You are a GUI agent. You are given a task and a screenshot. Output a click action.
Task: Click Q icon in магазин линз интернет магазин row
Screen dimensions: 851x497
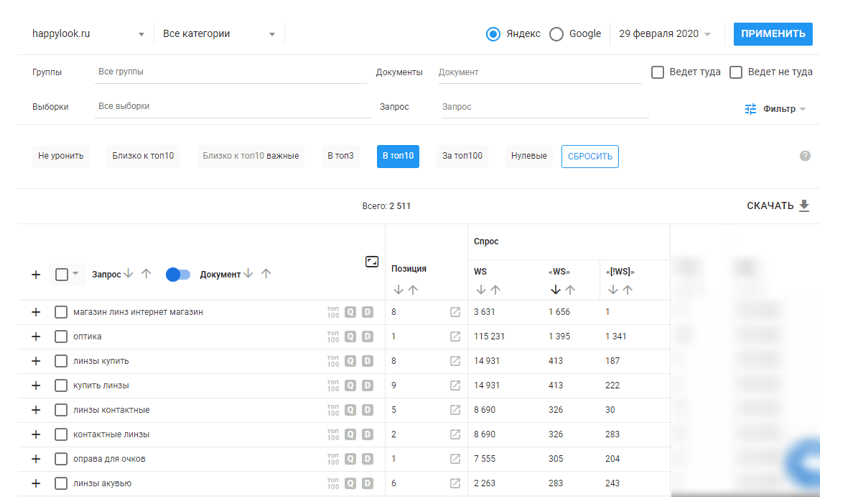tap(351, 312)
